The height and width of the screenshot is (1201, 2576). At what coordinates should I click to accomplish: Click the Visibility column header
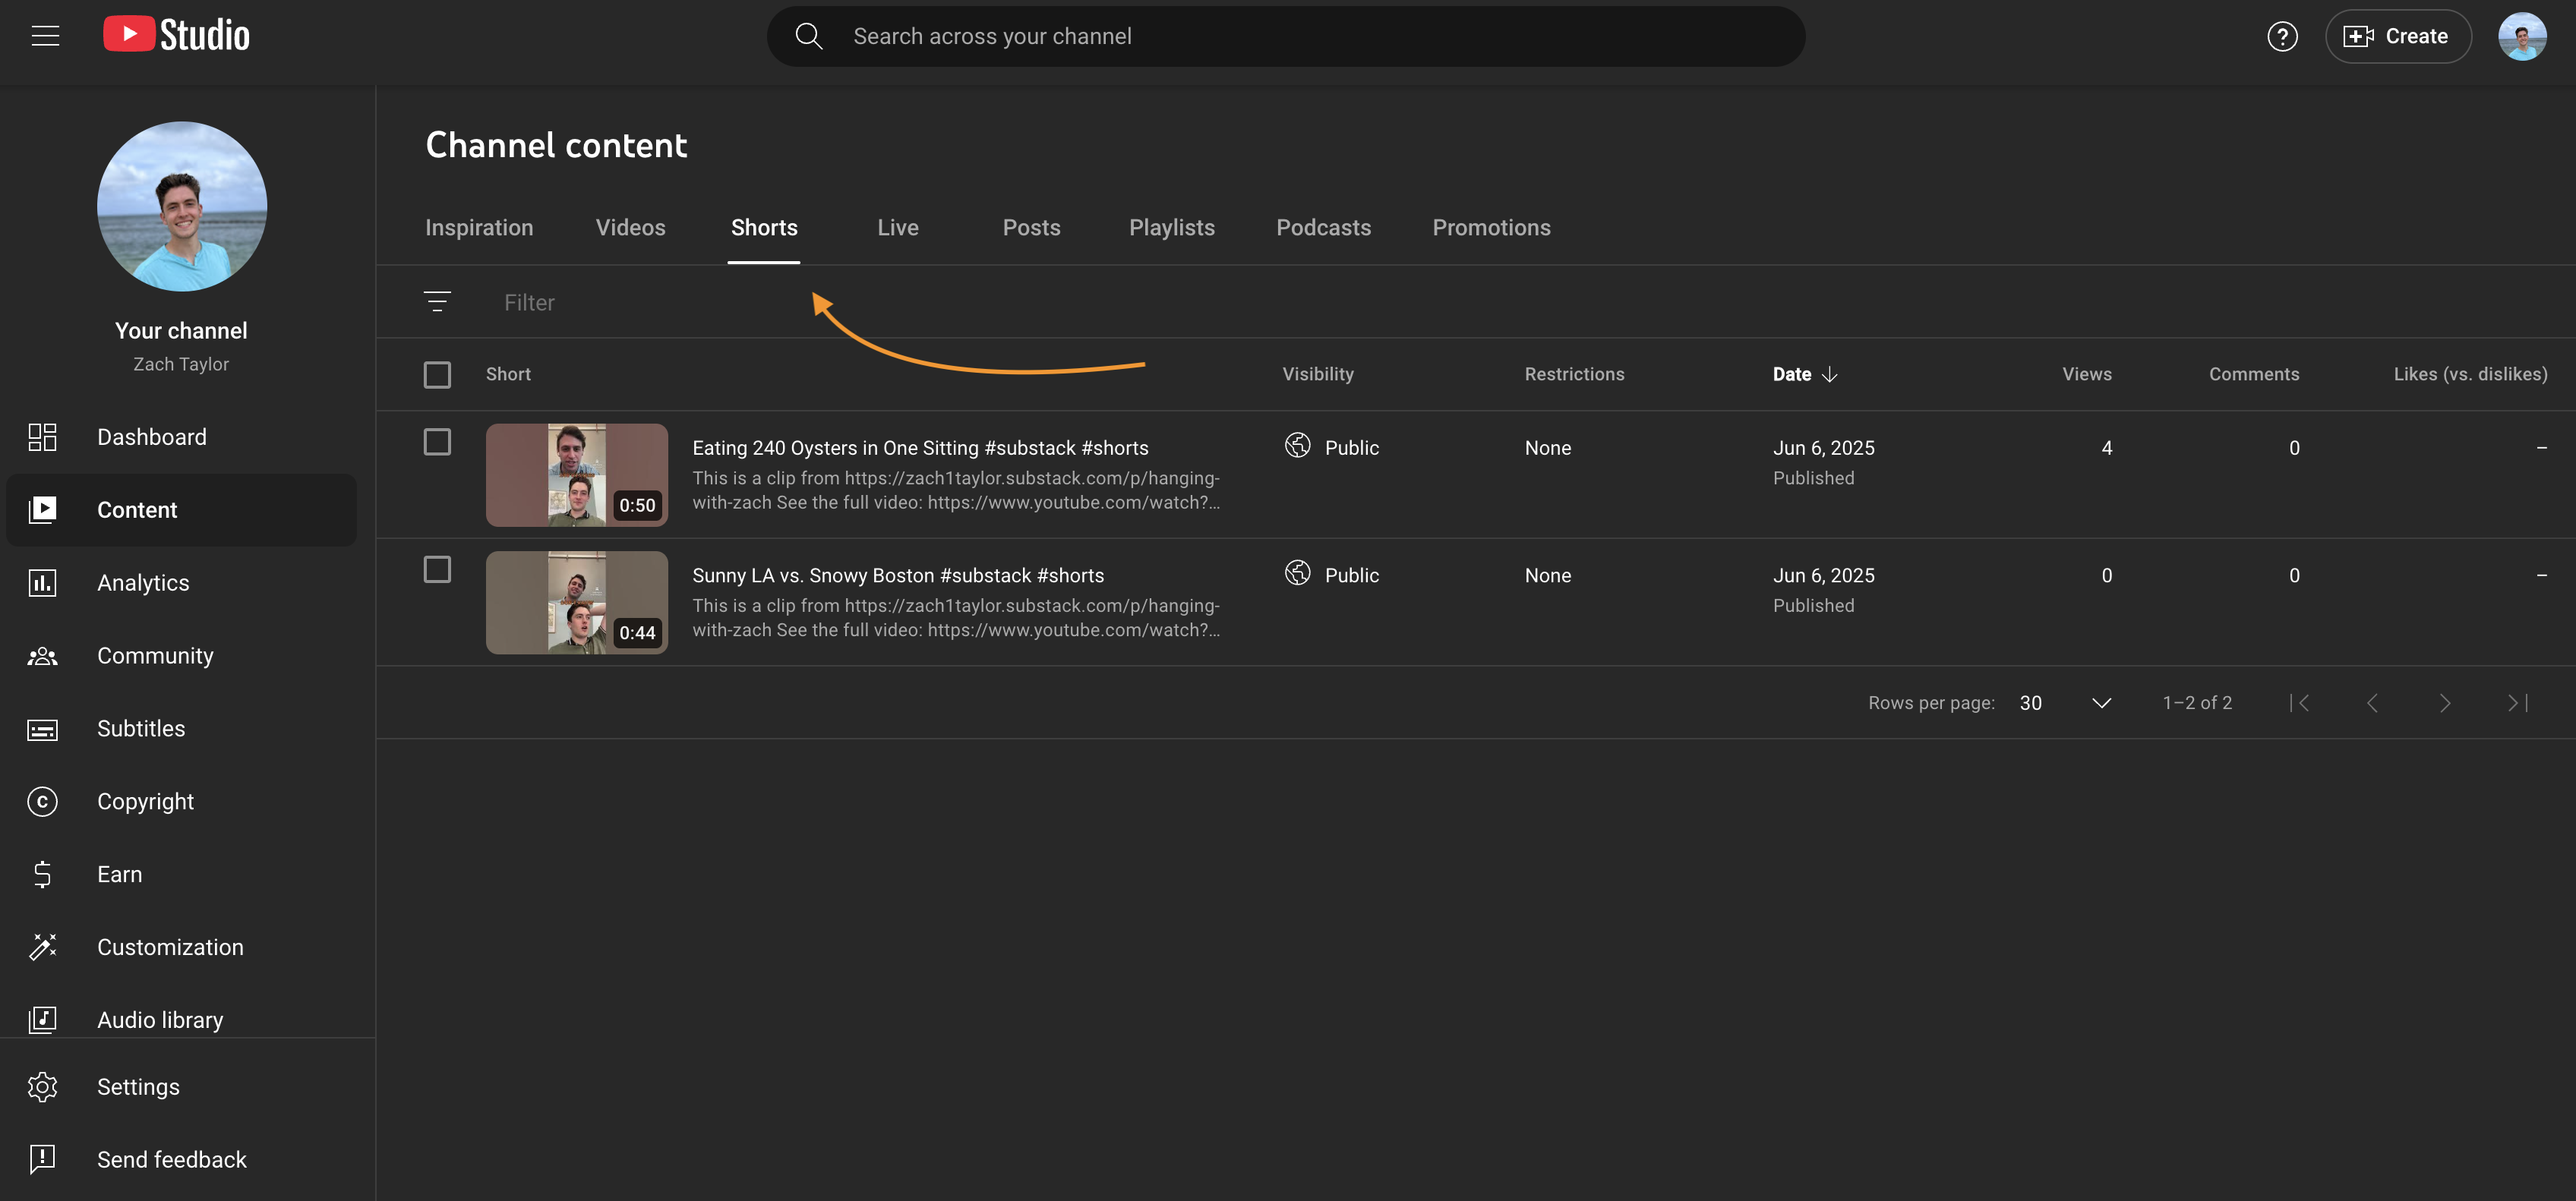point(1318,374)
